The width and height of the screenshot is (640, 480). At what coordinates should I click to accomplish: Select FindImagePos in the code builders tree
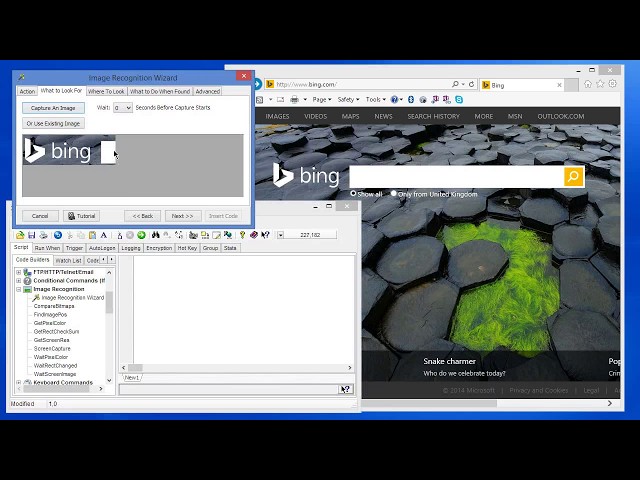click(x=50, y=315)
